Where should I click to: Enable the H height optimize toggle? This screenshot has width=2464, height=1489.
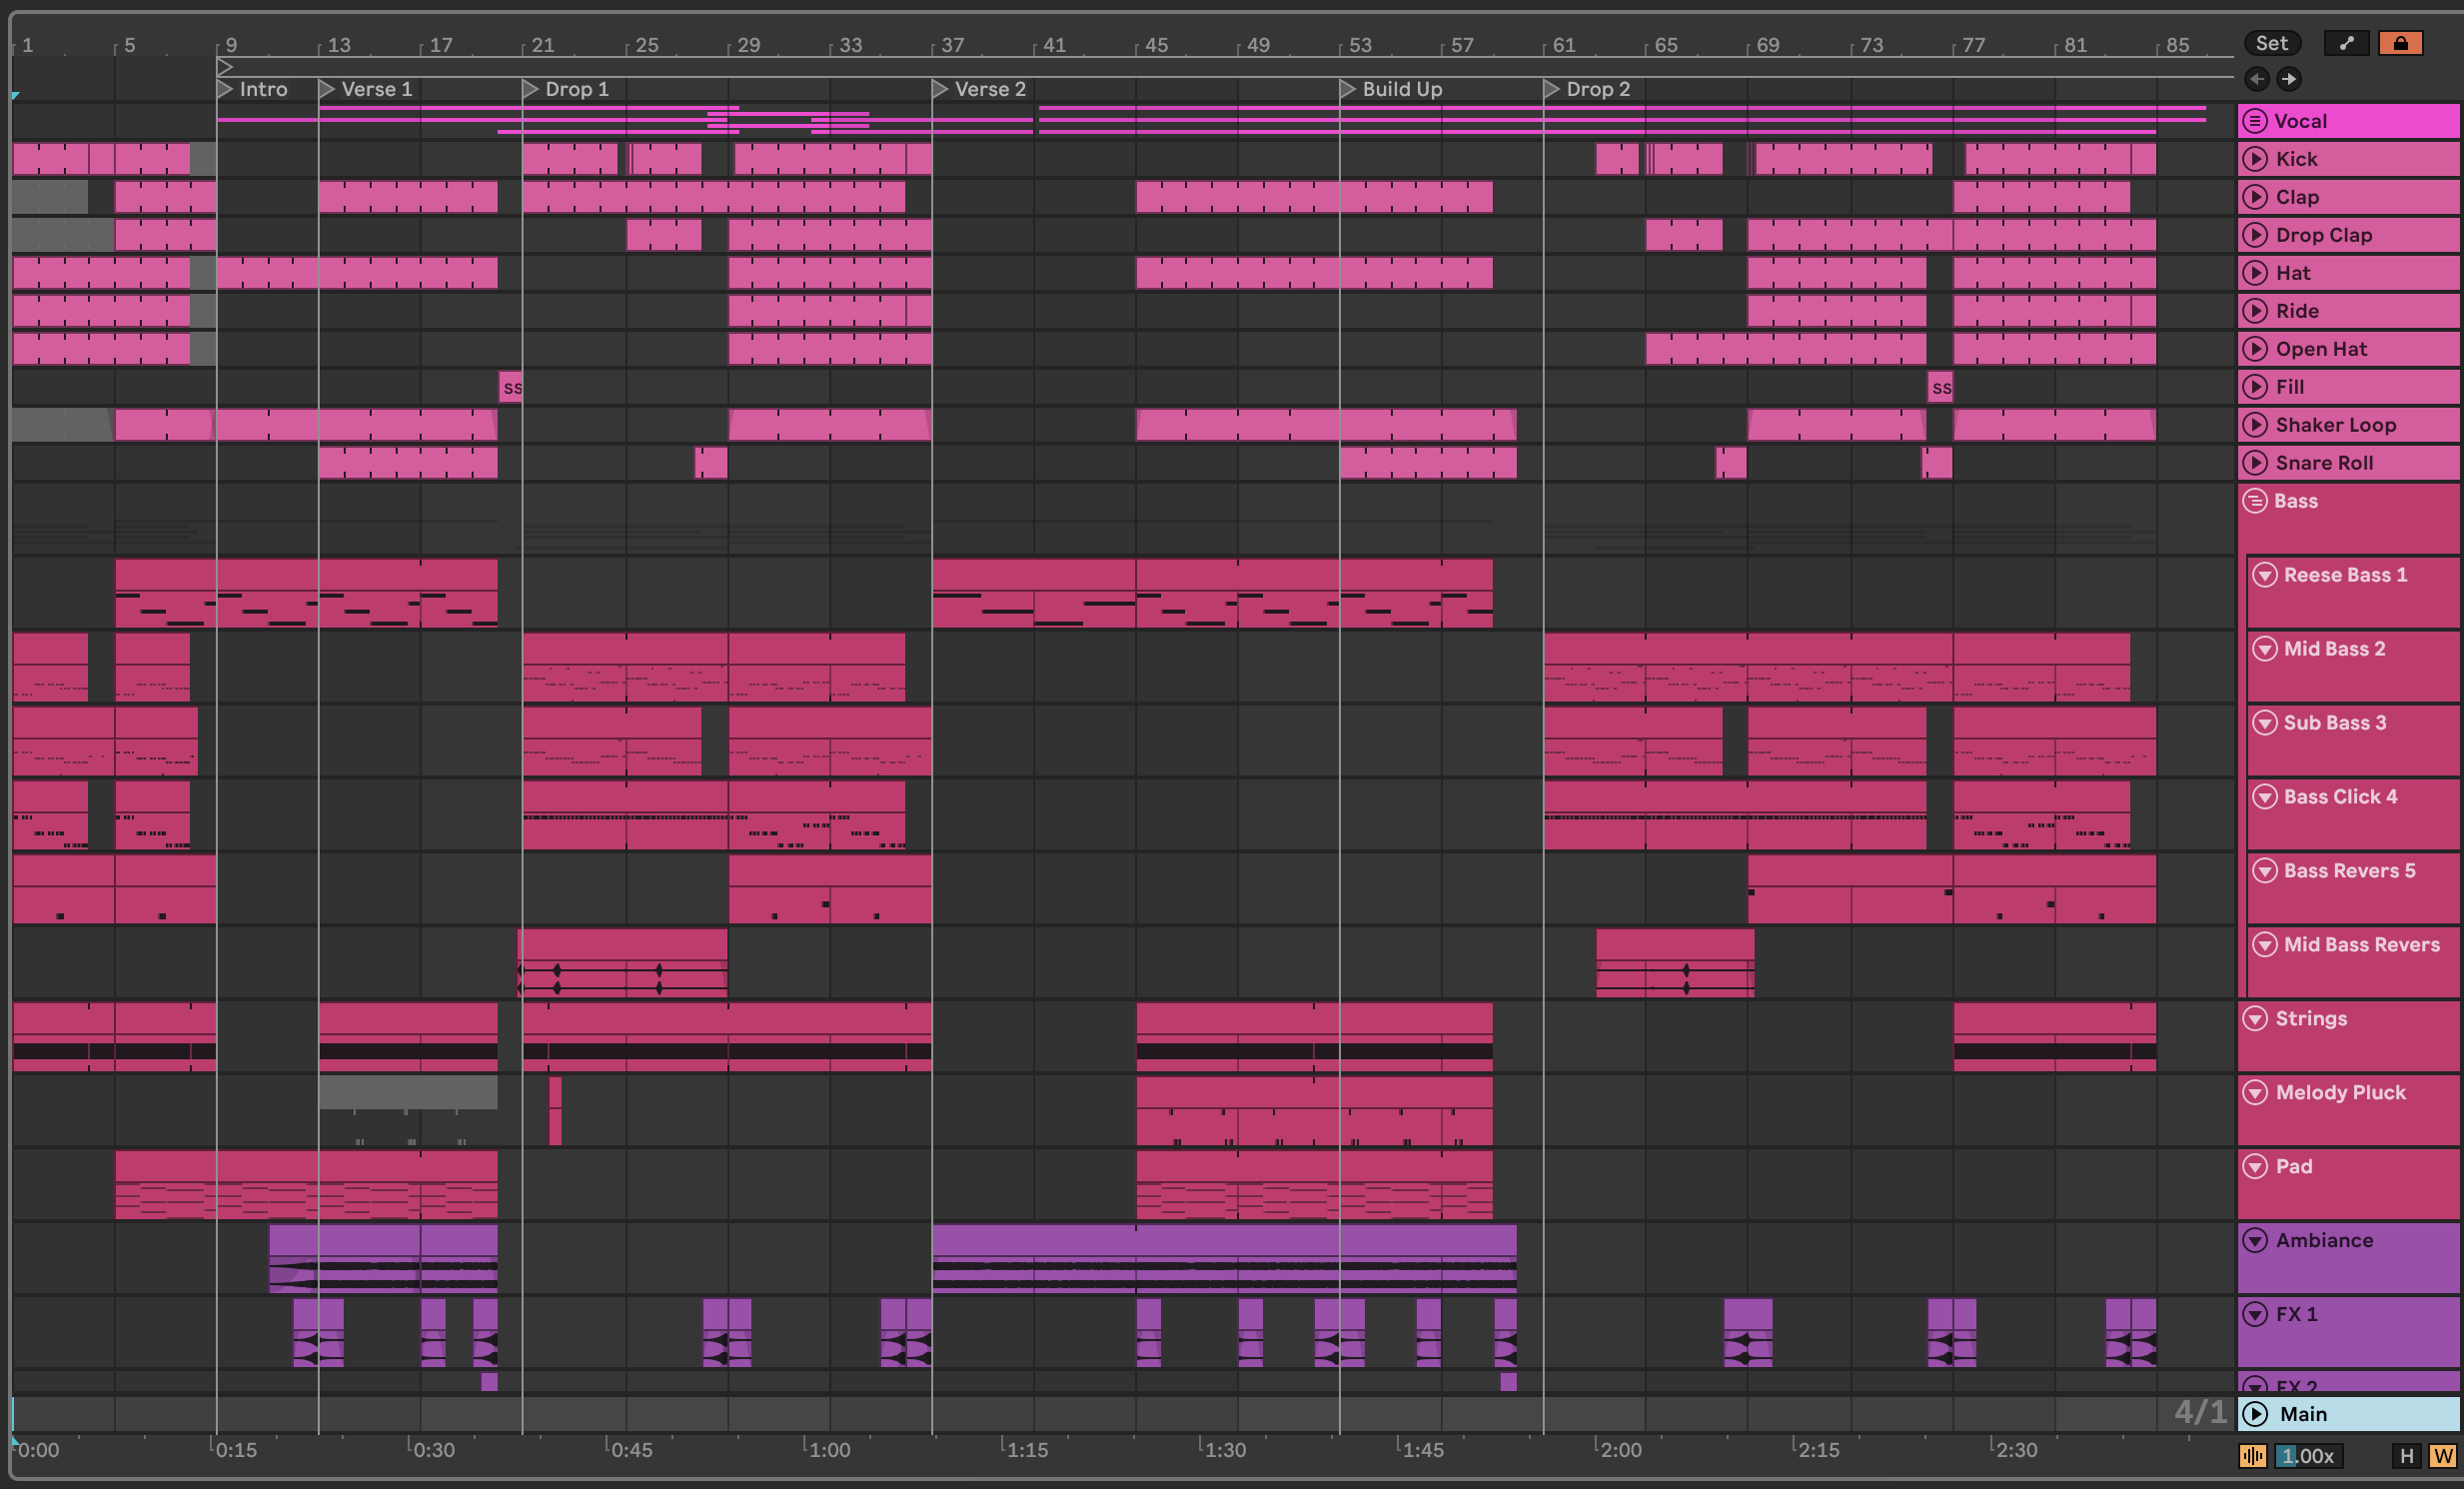pos(2407,1456)
